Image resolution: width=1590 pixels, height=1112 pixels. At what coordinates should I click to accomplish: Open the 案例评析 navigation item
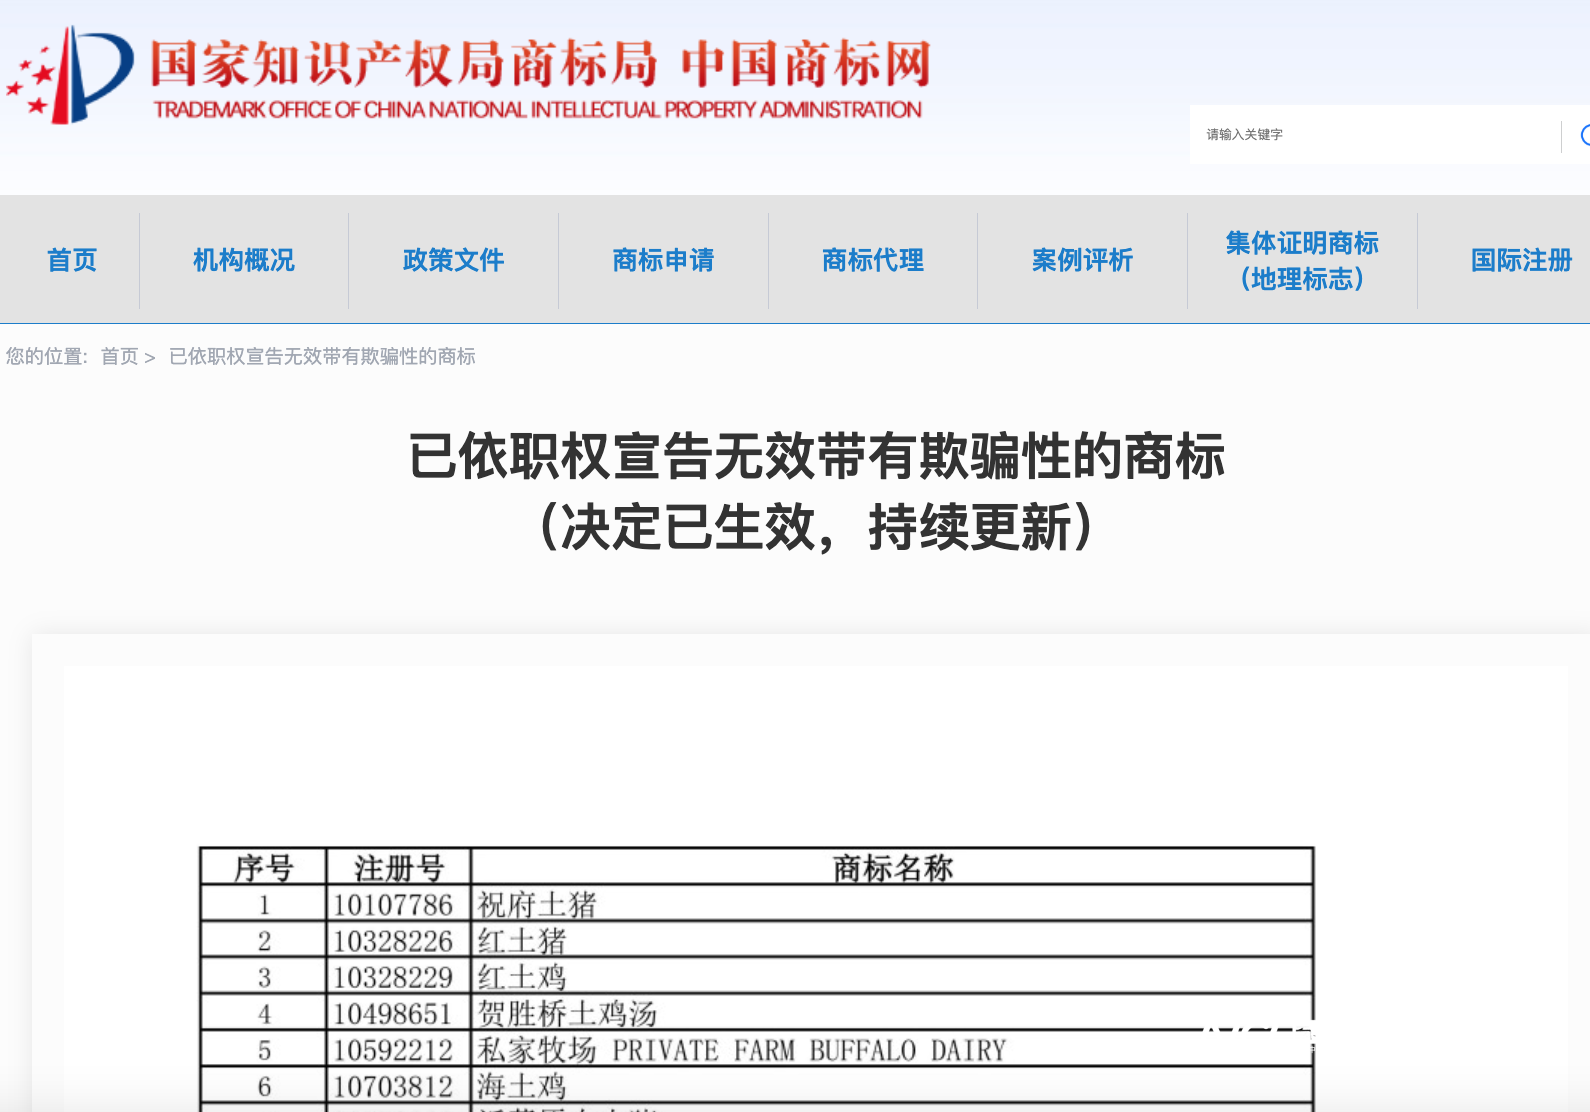[1083, 260]
